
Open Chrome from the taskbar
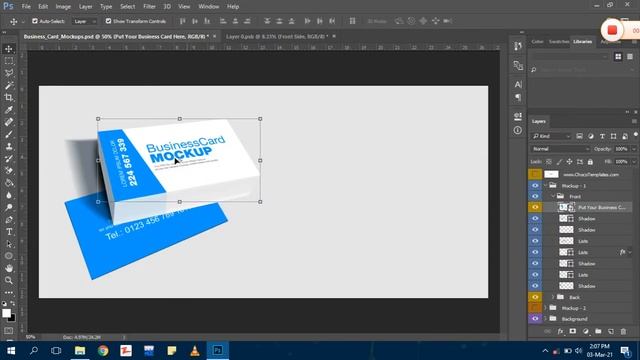tap(103, 351)
